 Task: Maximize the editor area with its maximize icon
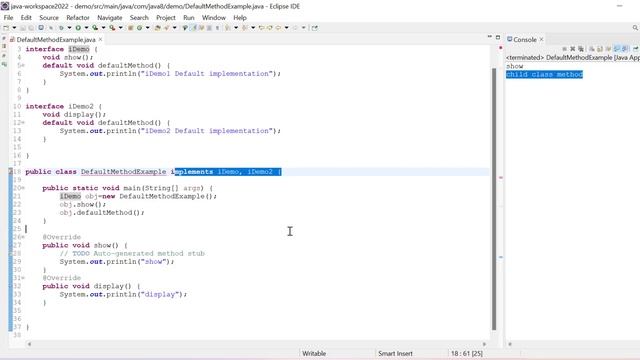click(x=498, y=37)
